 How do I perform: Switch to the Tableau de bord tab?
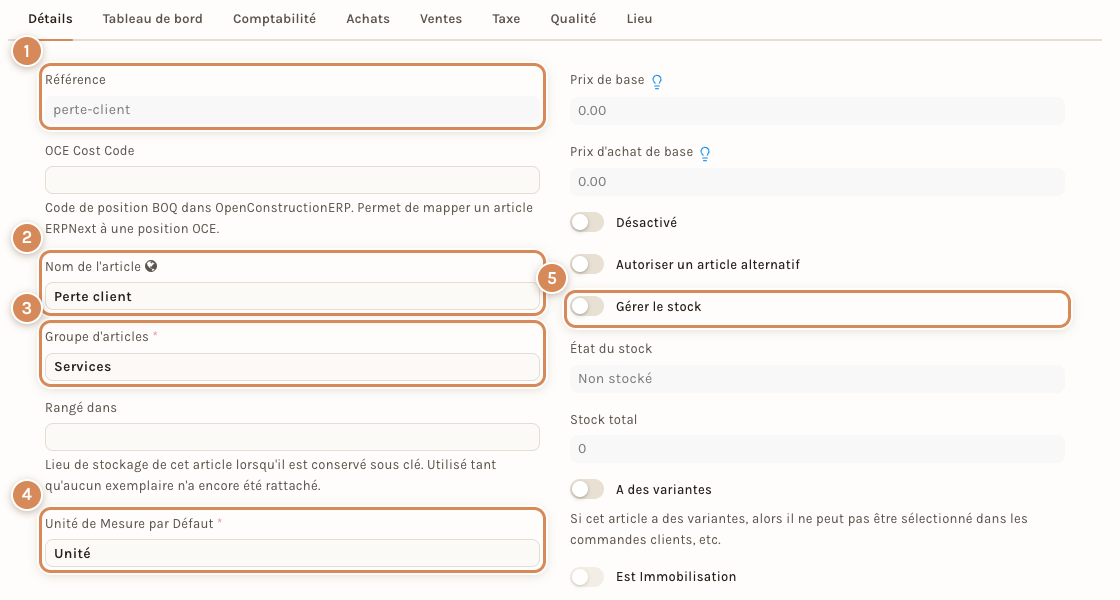[x=153, y=19]
